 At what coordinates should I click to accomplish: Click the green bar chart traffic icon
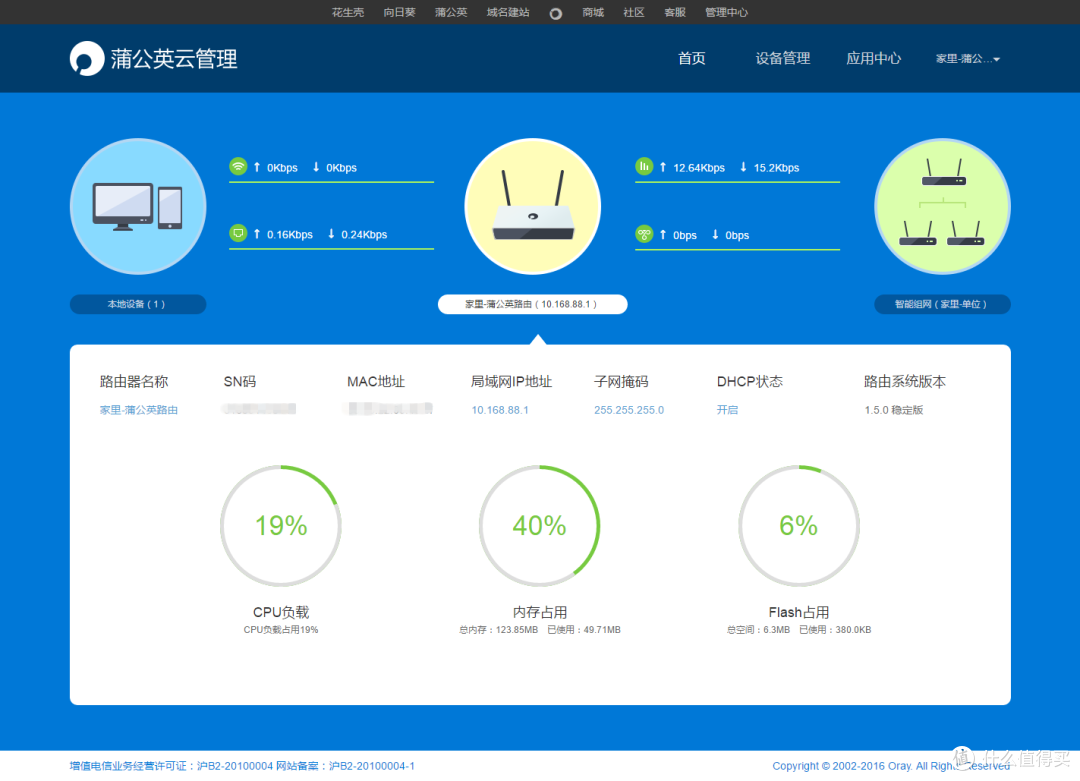point(644,167)
